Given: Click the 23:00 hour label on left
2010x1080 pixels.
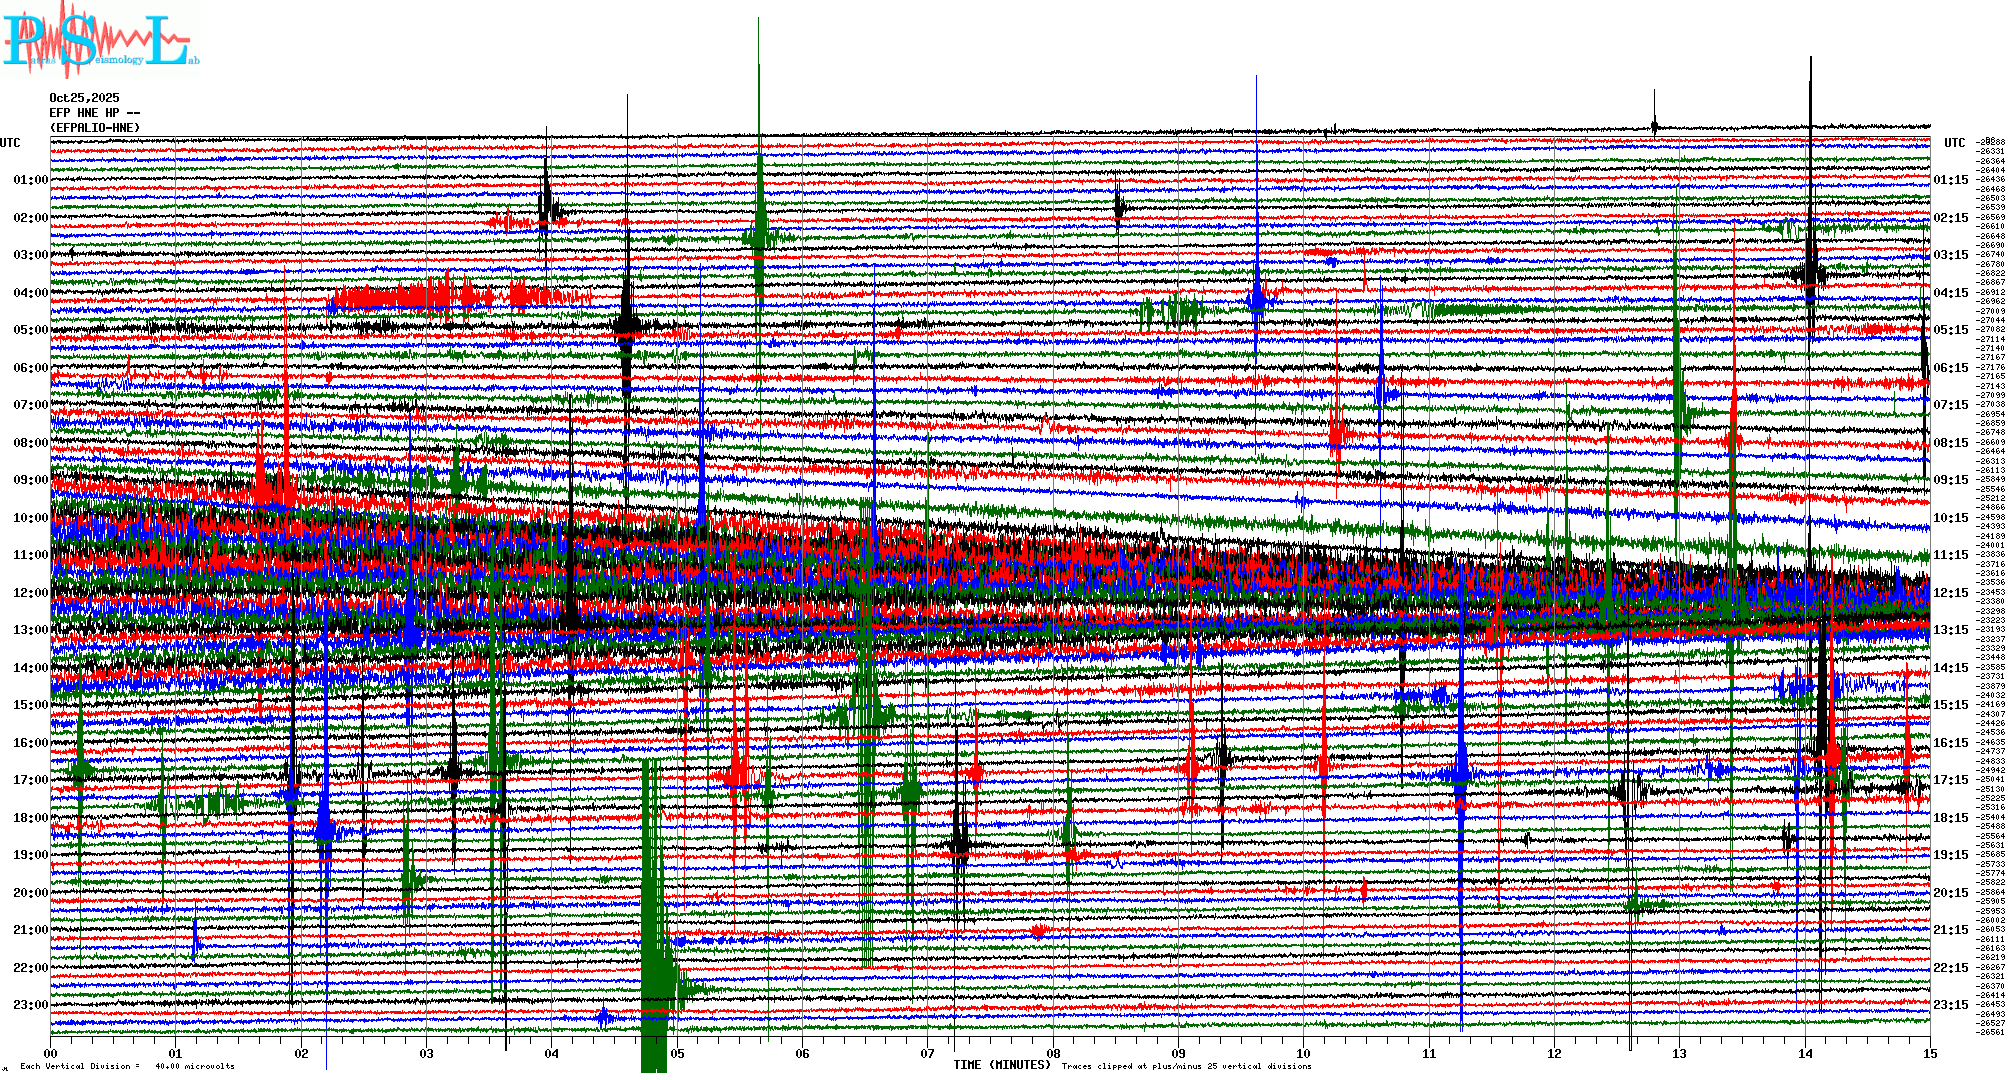Looking at the screenshot, I should (x=30, y=1005).
